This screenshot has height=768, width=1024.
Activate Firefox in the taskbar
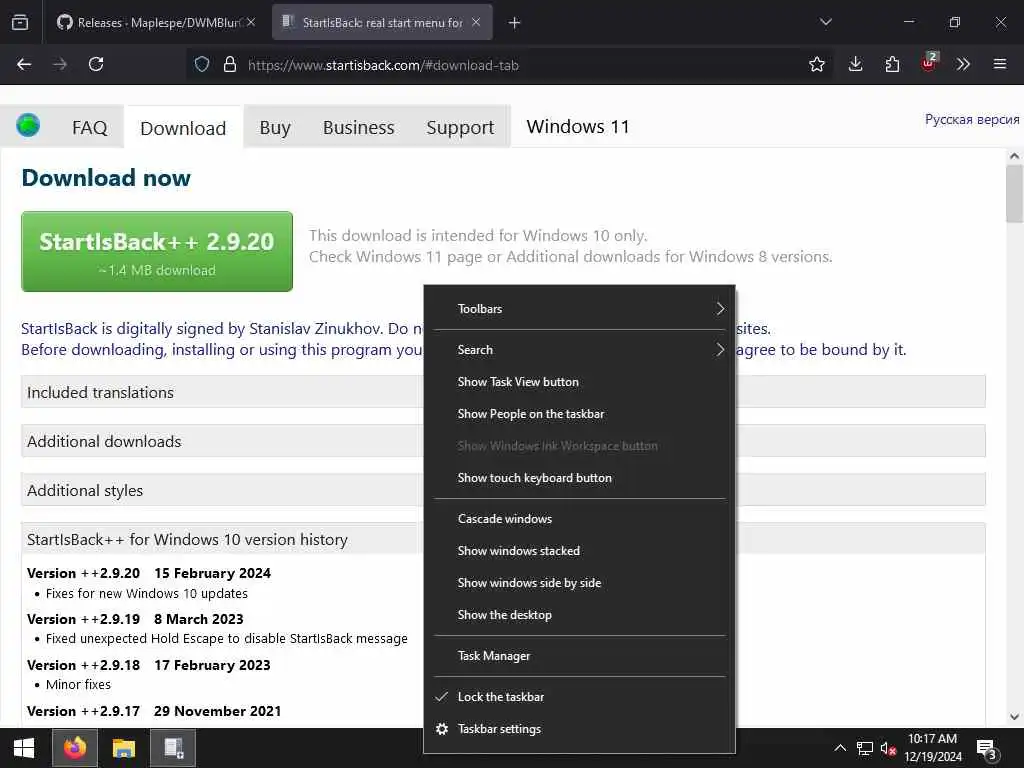74,748
